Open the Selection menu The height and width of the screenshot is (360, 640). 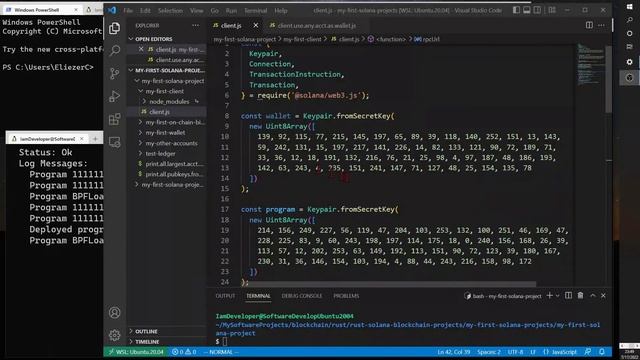click(171, 11)
